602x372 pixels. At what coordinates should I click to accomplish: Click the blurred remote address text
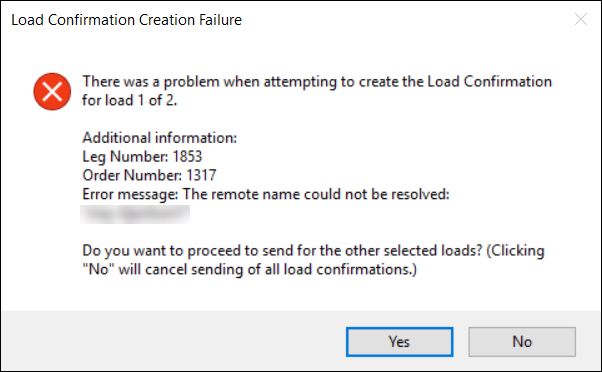(135, 214)
